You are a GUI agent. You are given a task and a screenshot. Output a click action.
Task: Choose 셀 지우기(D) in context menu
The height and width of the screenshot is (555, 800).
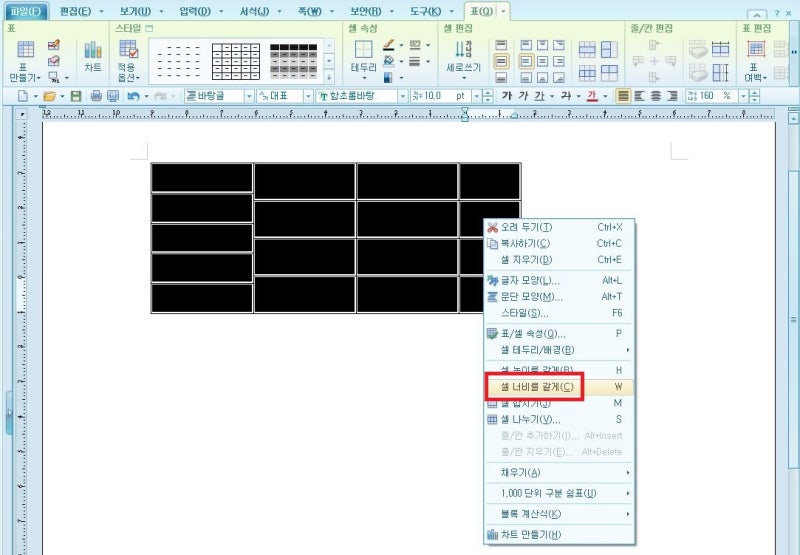pos(559,260)
